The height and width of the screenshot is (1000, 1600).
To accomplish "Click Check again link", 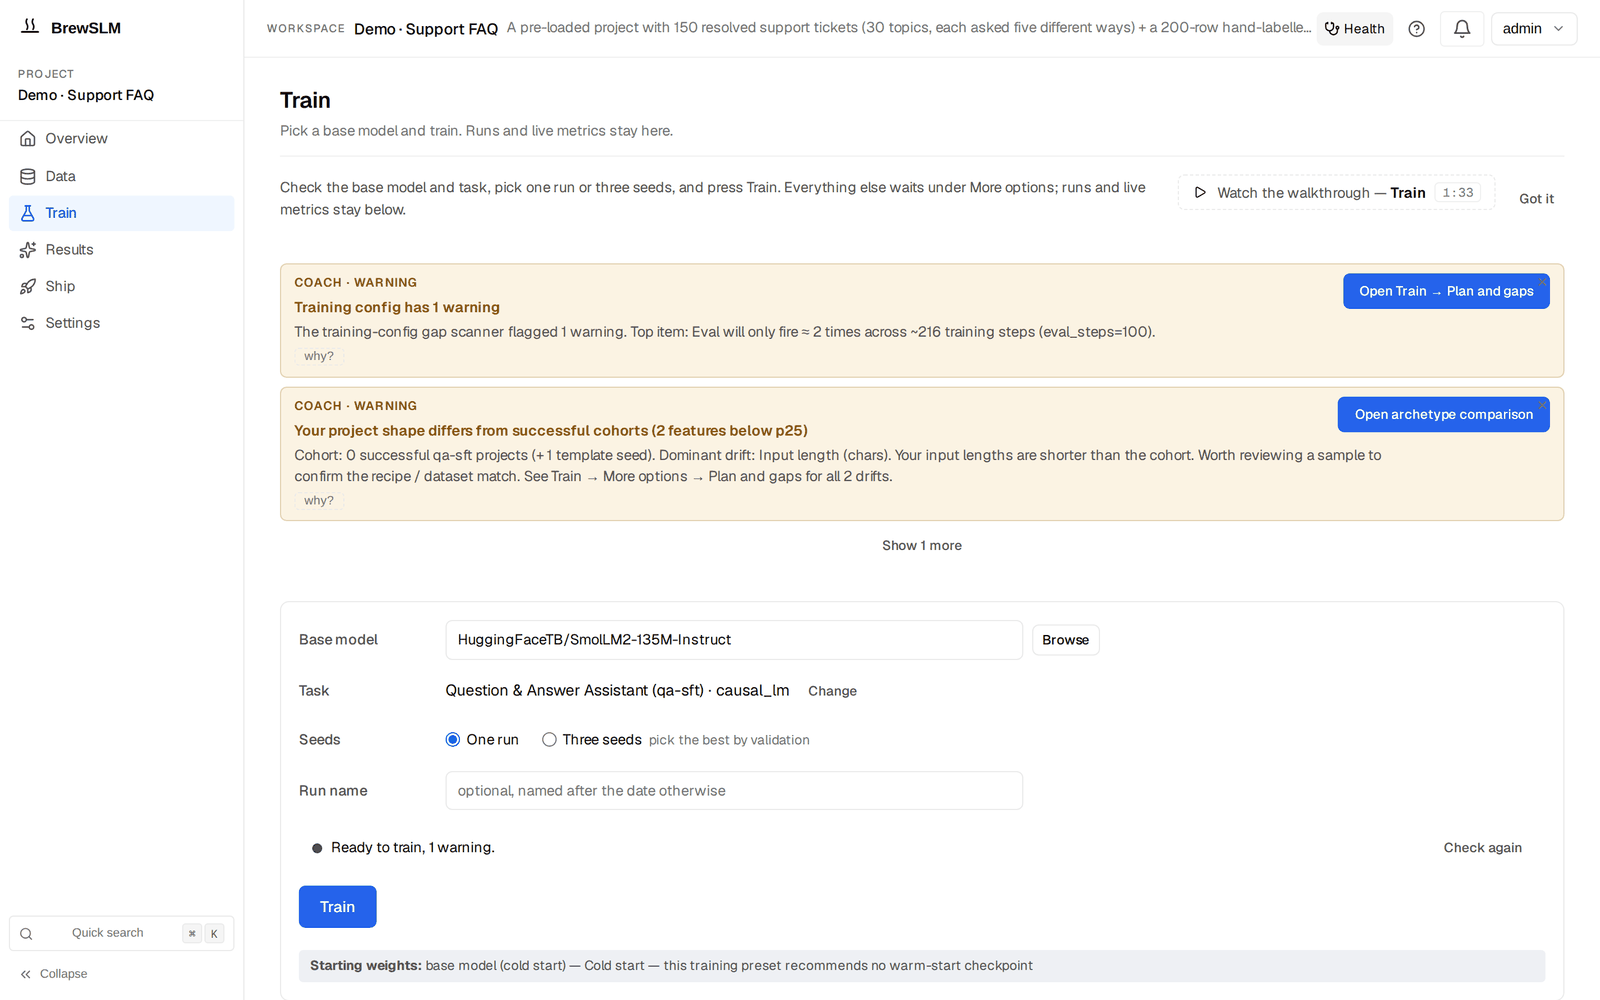I will point(1482,848).
